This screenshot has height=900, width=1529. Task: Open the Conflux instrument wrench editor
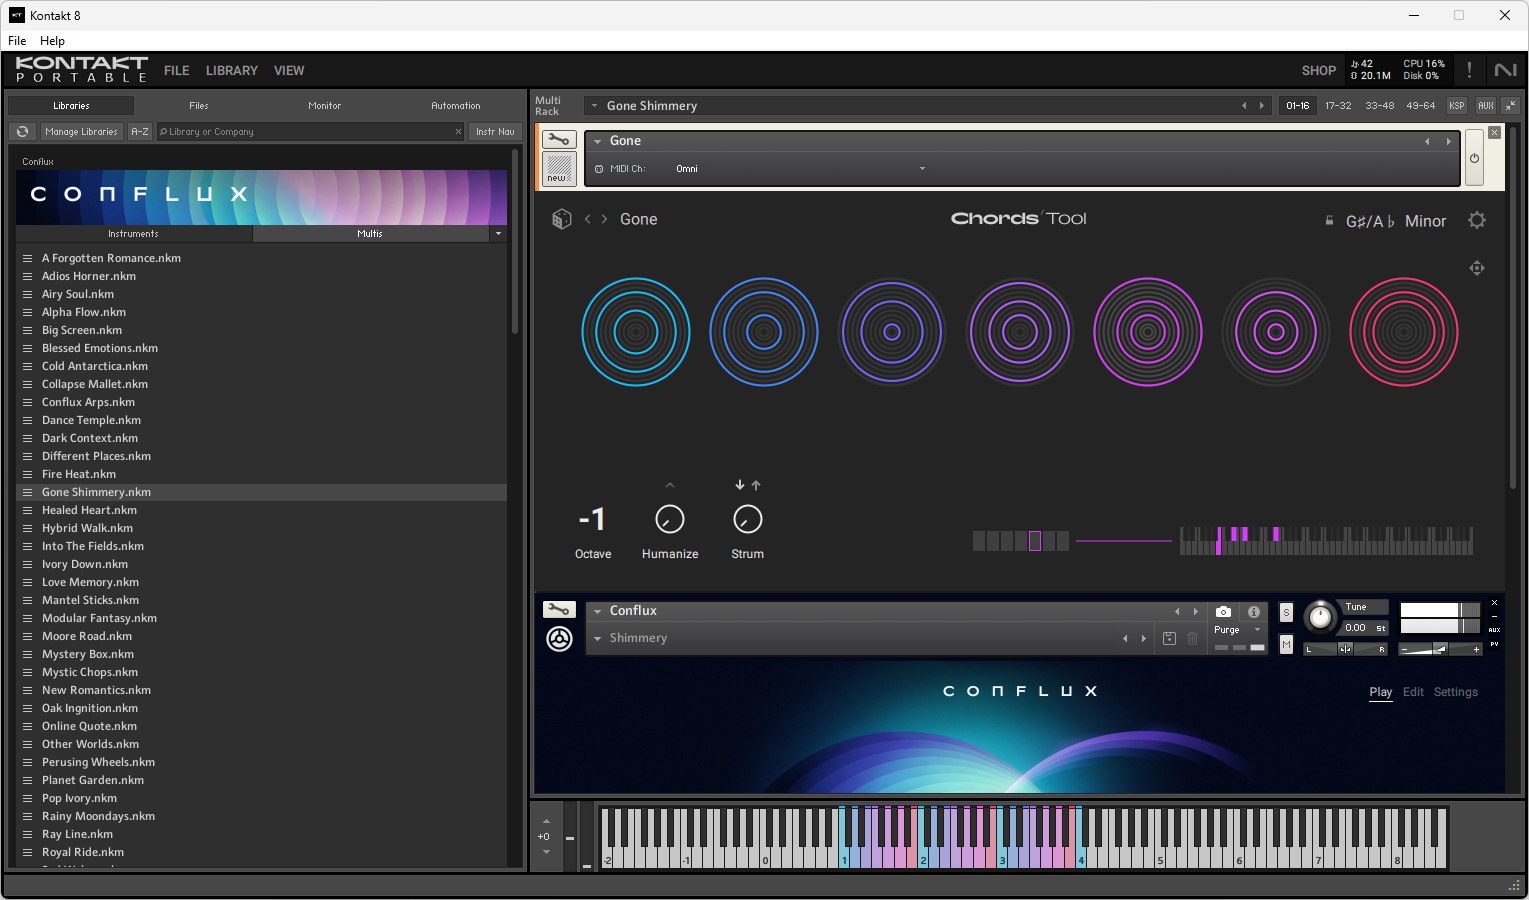[559, 610]
